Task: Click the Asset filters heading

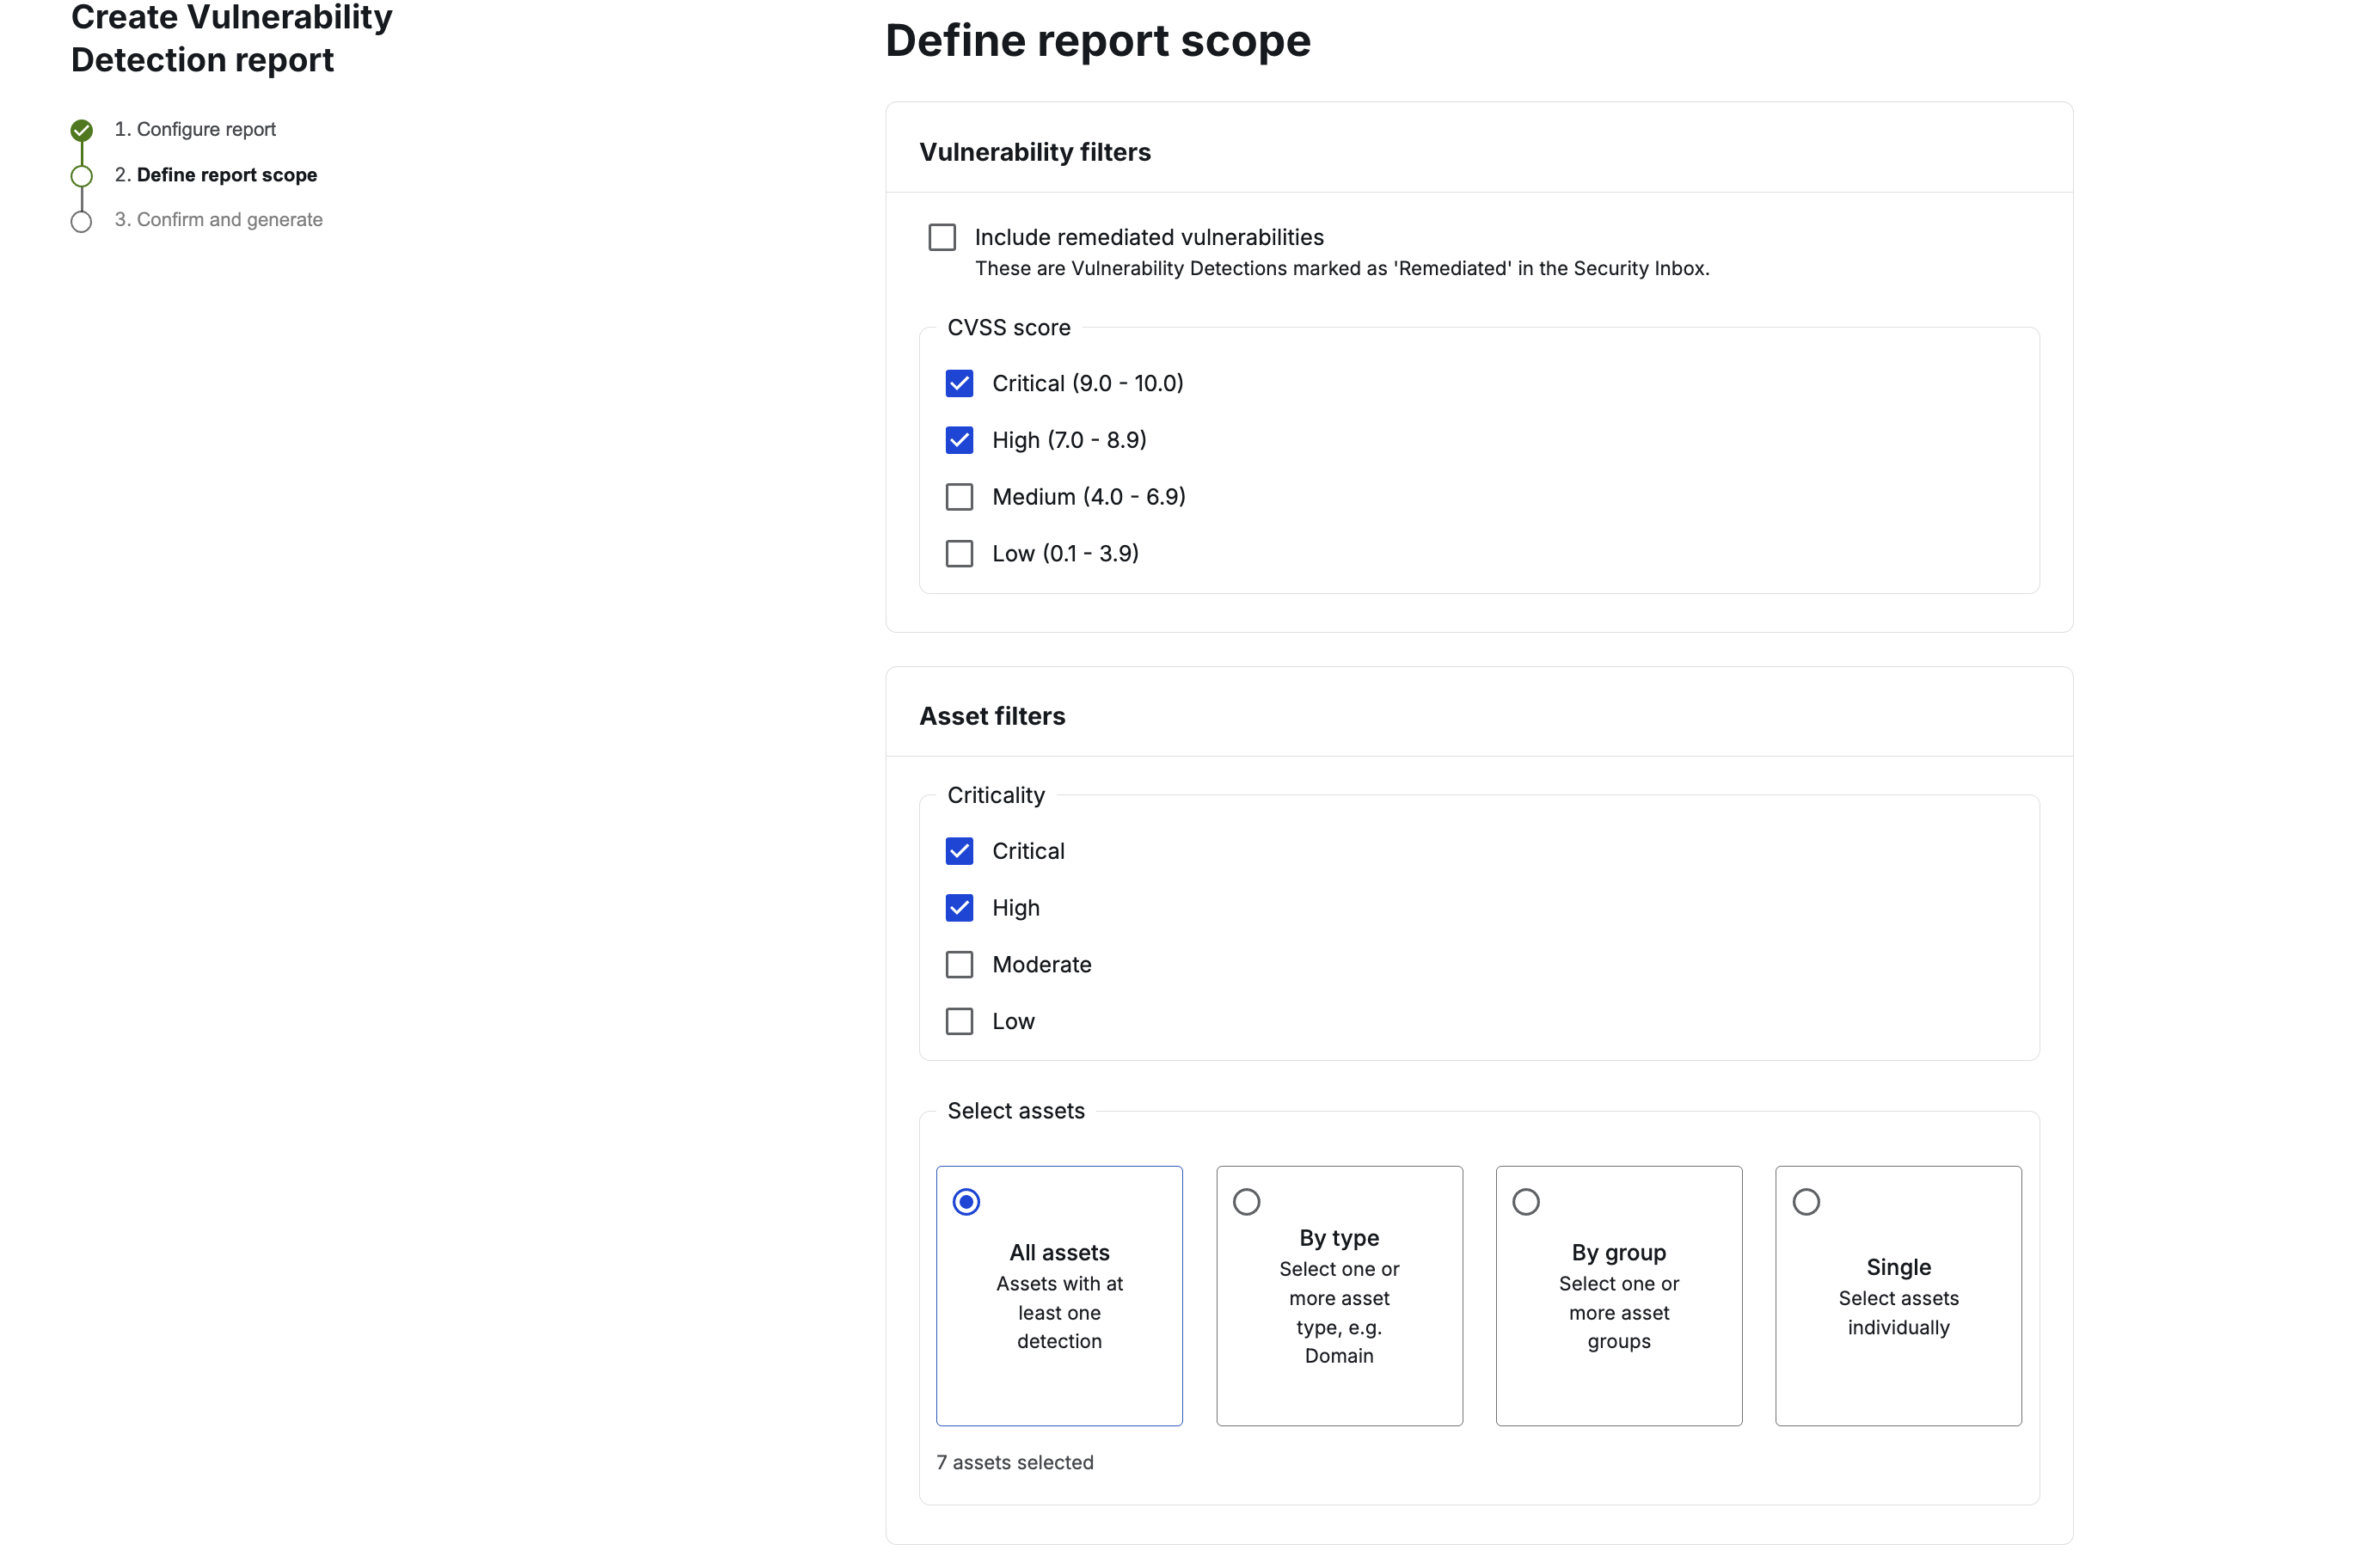Action: click(x=992, y=716)
